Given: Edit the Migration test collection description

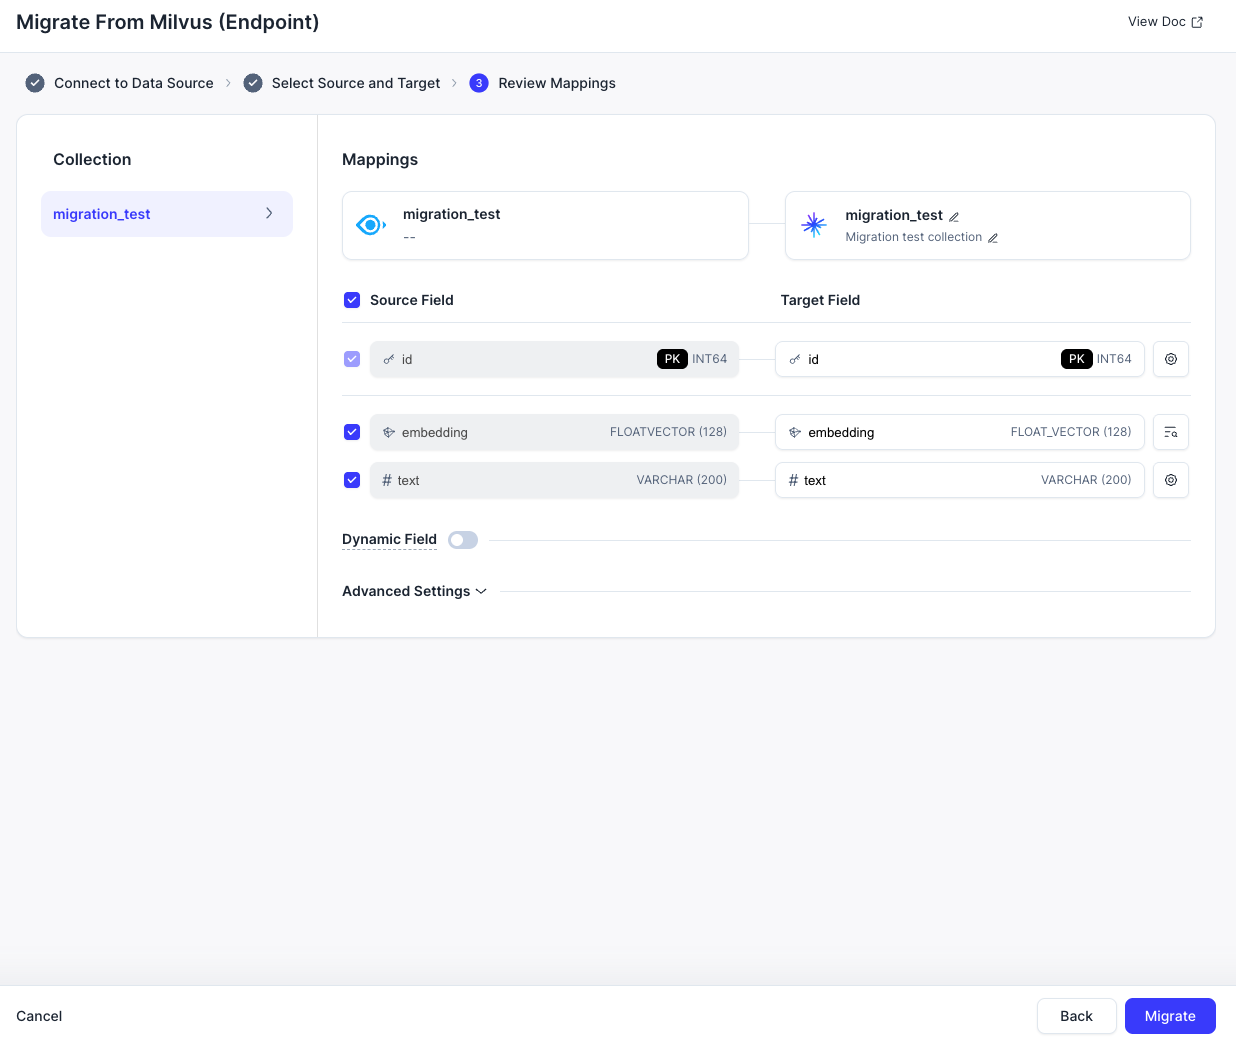Looking at the screenshot, I should (993, 238).
